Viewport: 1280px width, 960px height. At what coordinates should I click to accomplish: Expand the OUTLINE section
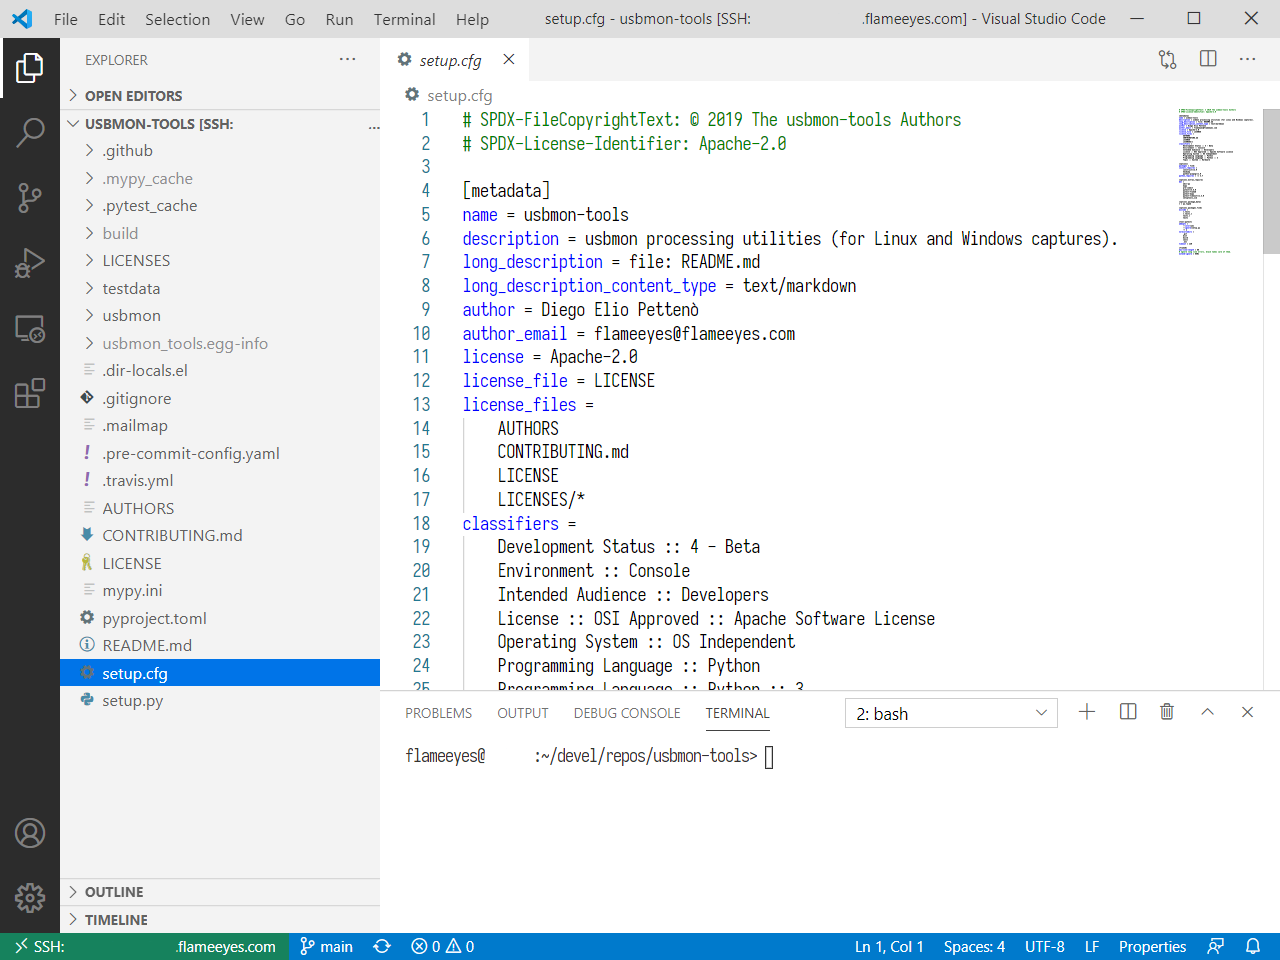[x=220, y=892]
